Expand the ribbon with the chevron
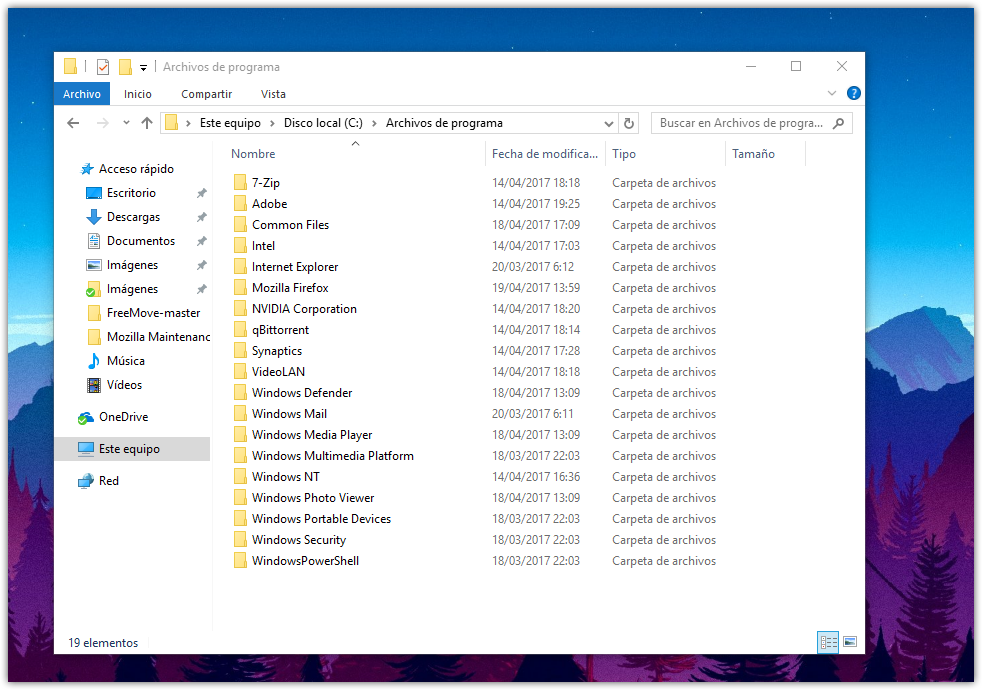Viewport: 982px width, 690px height. click(832, 93)
